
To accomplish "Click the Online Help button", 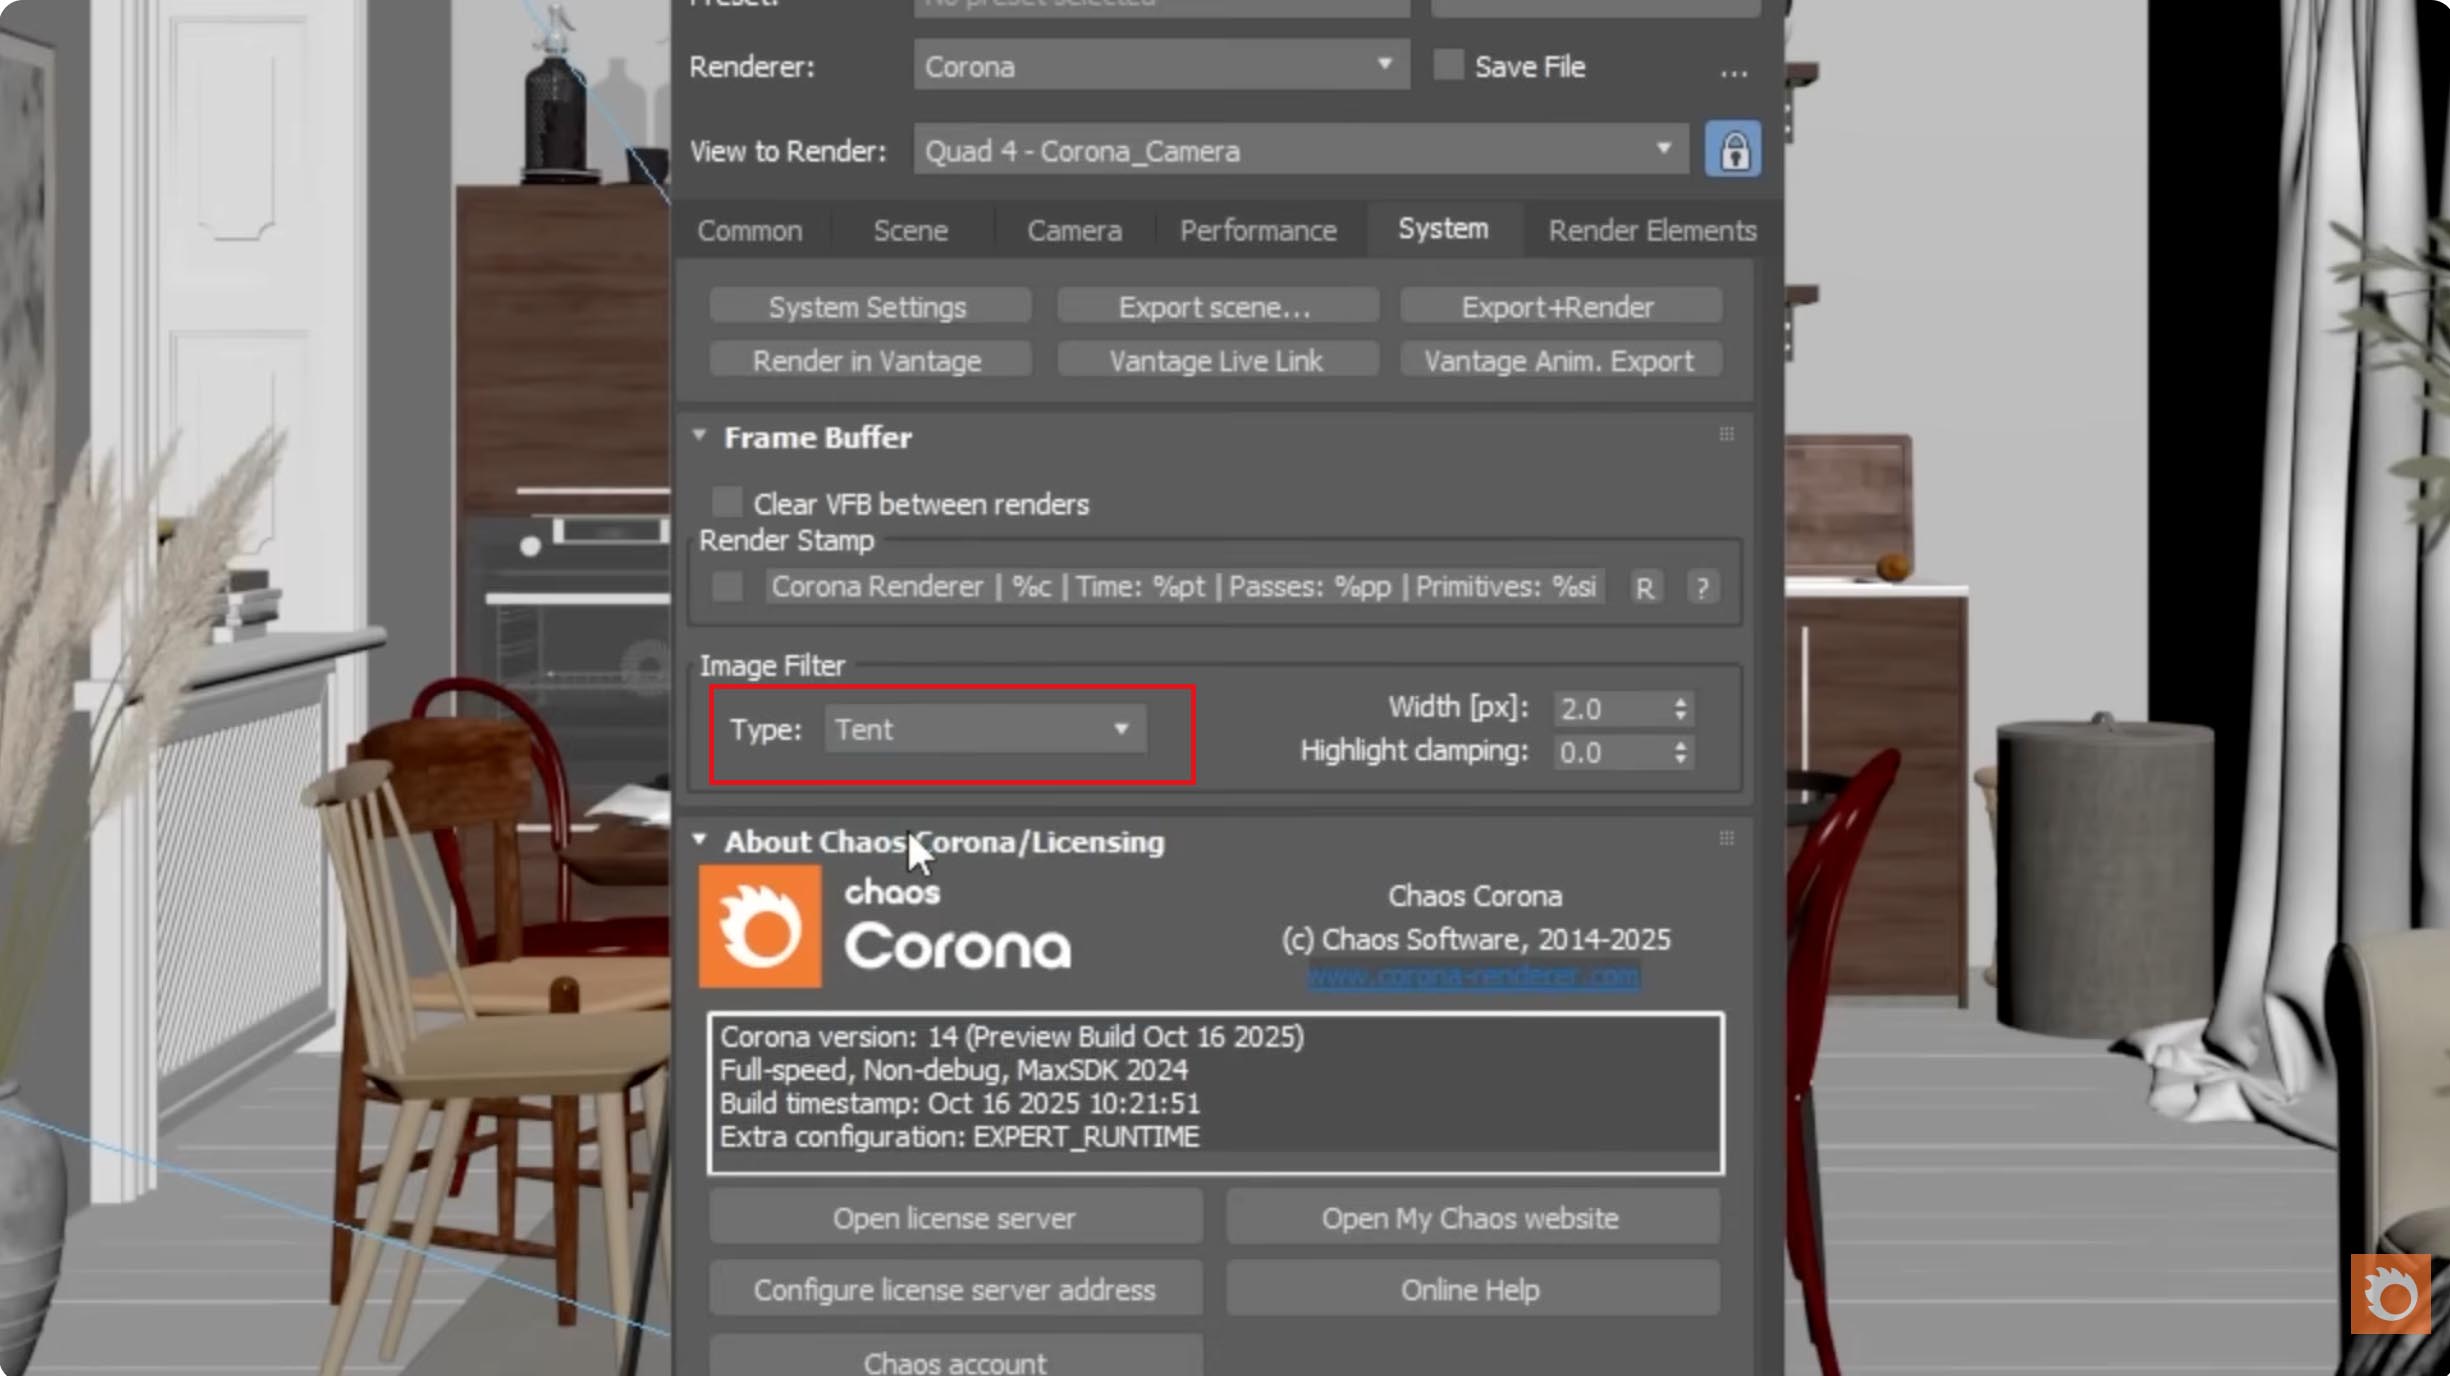I will [x=1471, y=1289].
